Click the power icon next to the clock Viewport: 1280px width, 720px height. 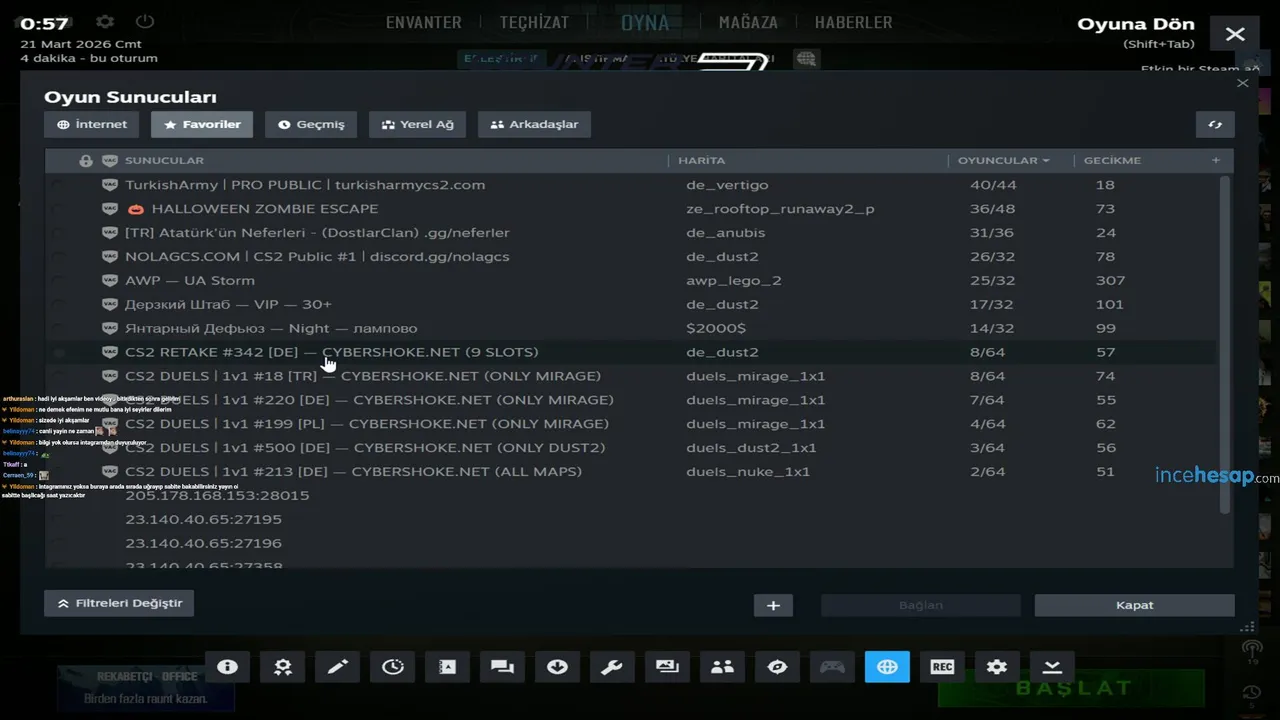145,22
